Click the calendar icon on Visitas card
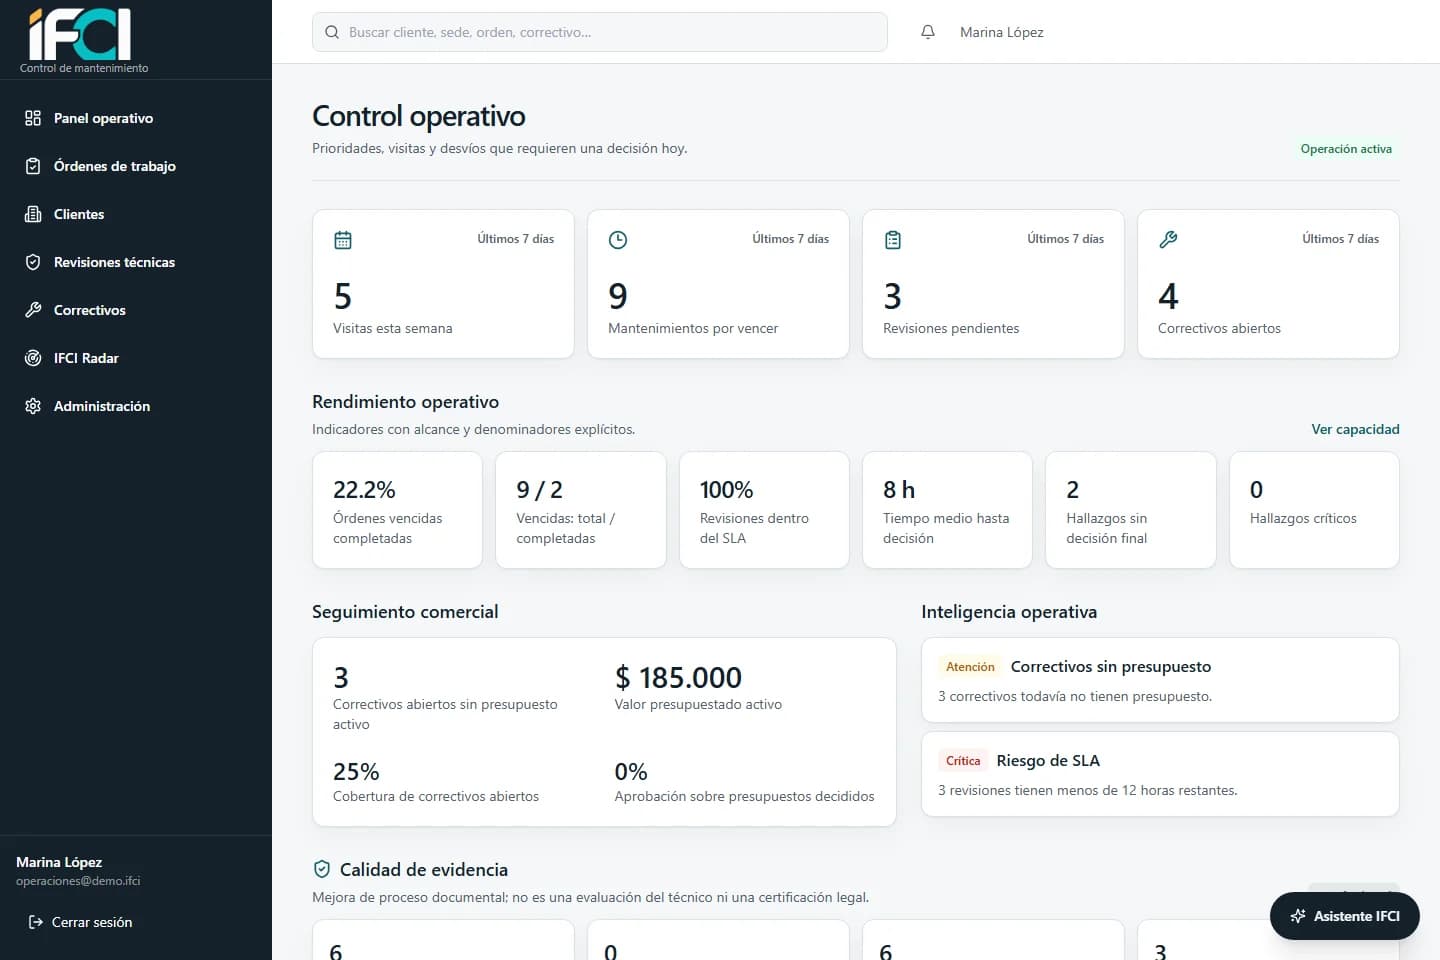Viewport: 1440px width, 960px height. (343, 240)
